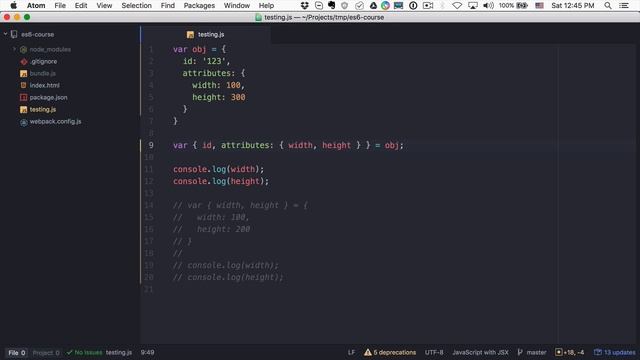The height and width of the screenshot is (360, 640).
Task: Open the Selection menu
Action: [136, 5]
